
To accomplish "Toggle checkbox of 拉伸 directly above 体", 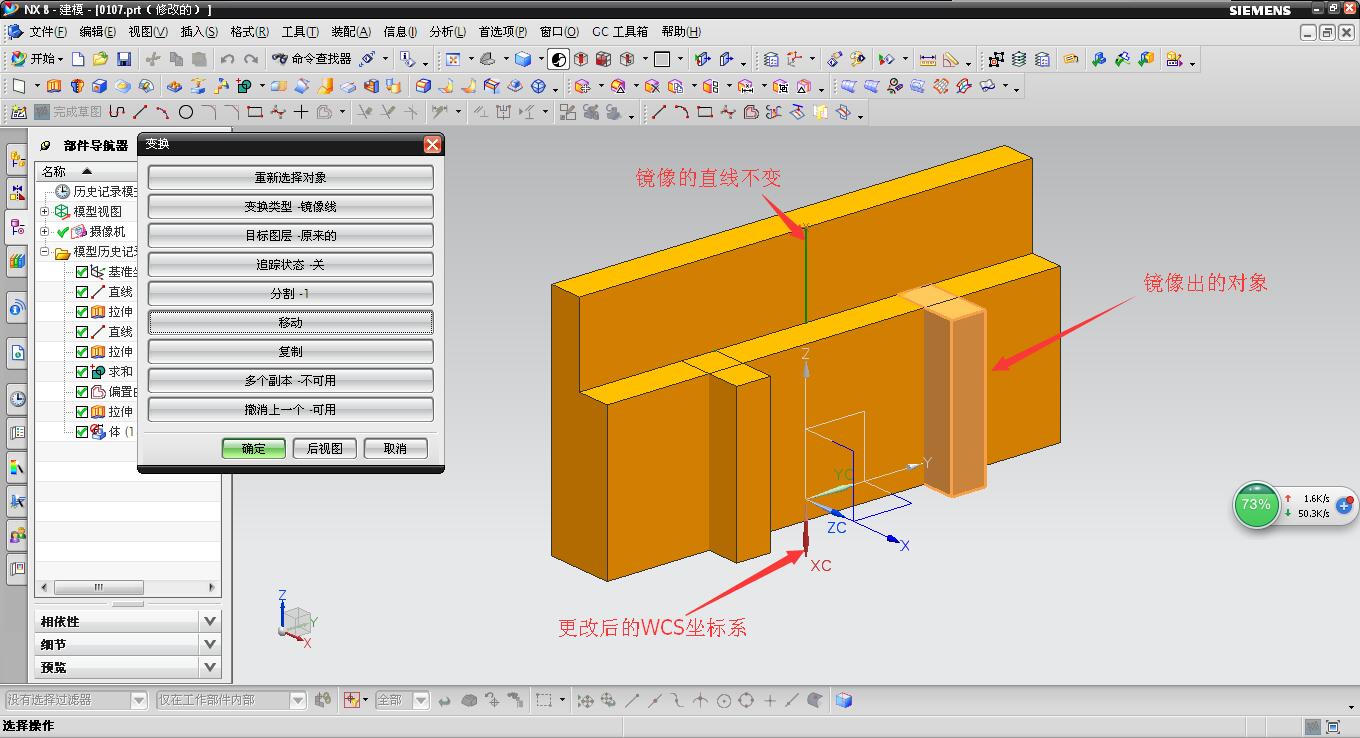I will pos(82,412).
